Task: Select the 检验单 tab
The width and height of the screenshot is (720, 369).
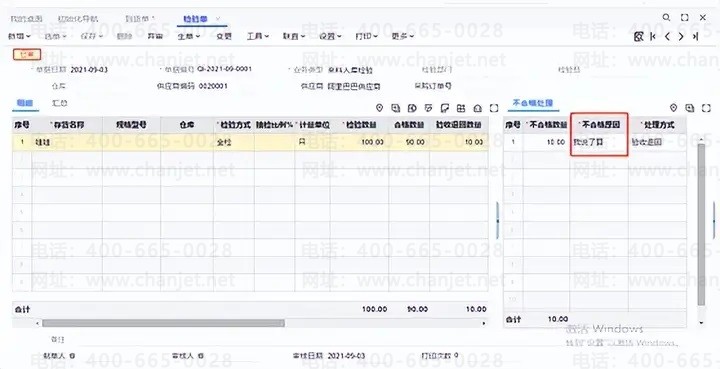Action: point(196,19)
